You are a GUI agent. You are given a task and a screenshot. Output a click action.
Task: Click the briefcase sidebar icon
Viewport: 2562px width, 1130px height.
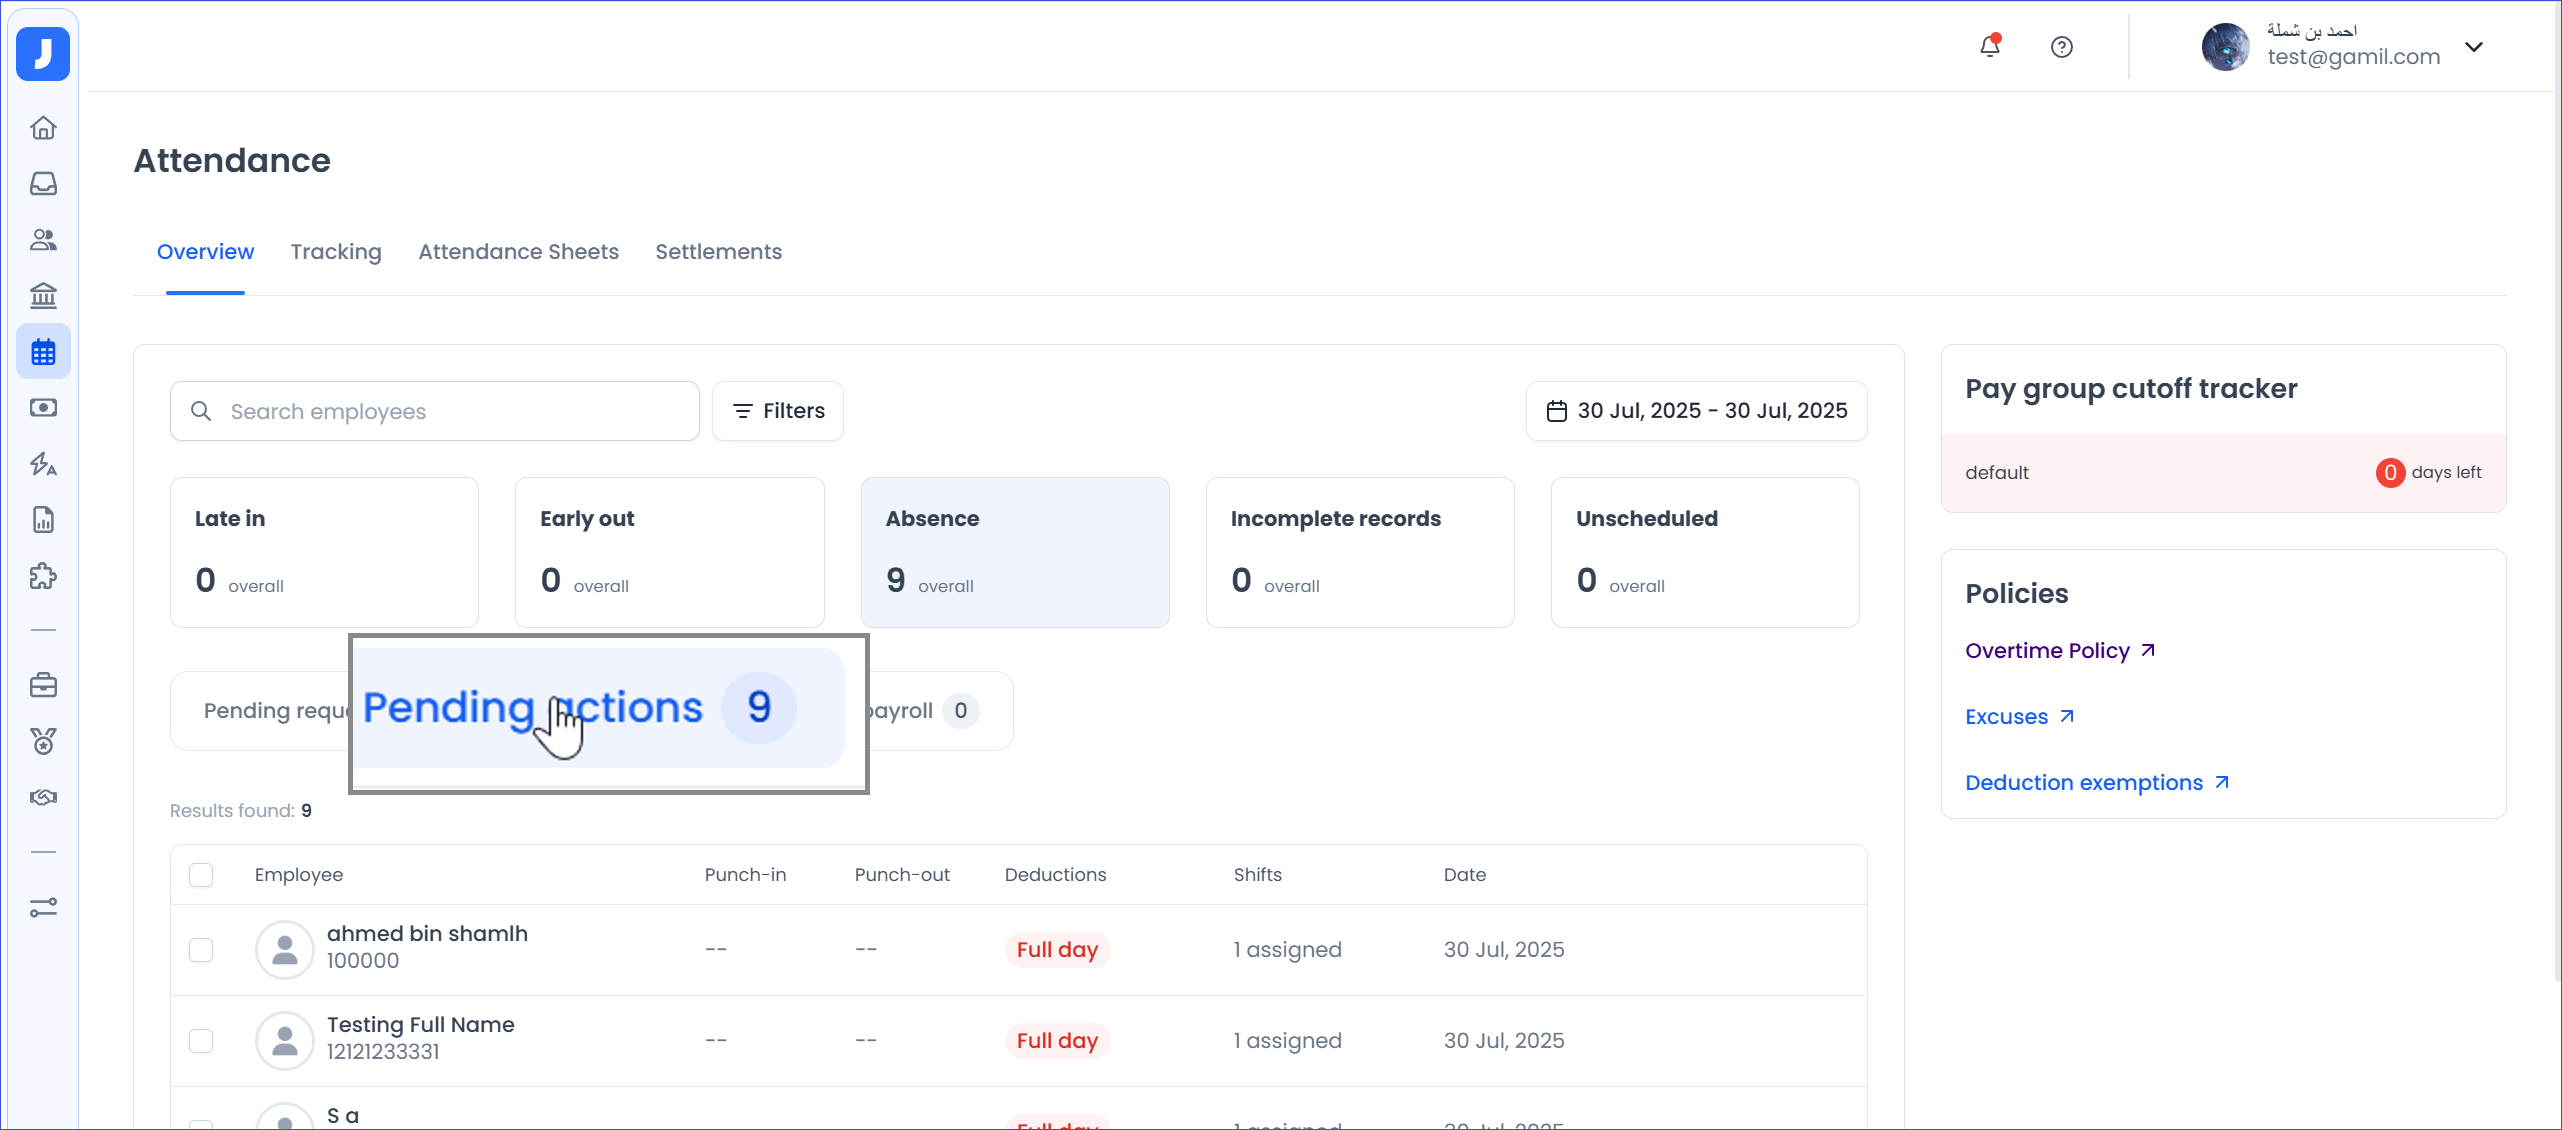[x=43, y=686]
